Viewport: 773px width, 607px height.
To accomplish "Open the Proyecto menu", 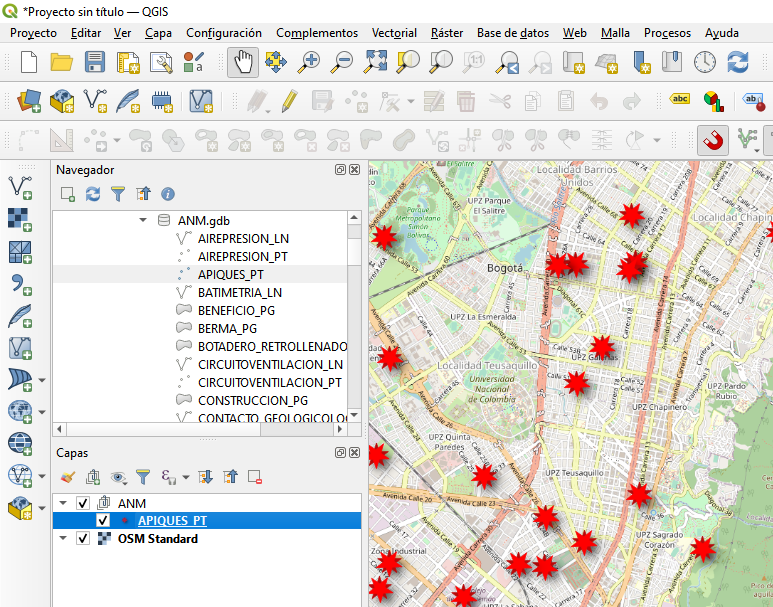I will [x=34, y=33].
